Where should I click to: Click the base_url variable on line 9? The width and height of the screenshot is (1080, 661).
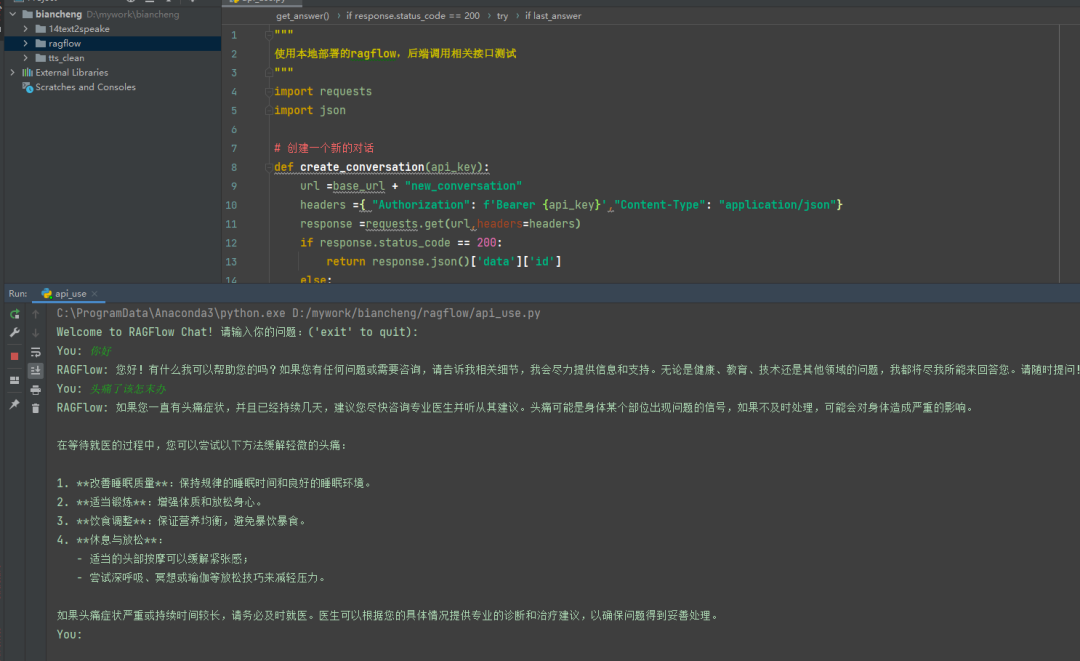point(359,186)
